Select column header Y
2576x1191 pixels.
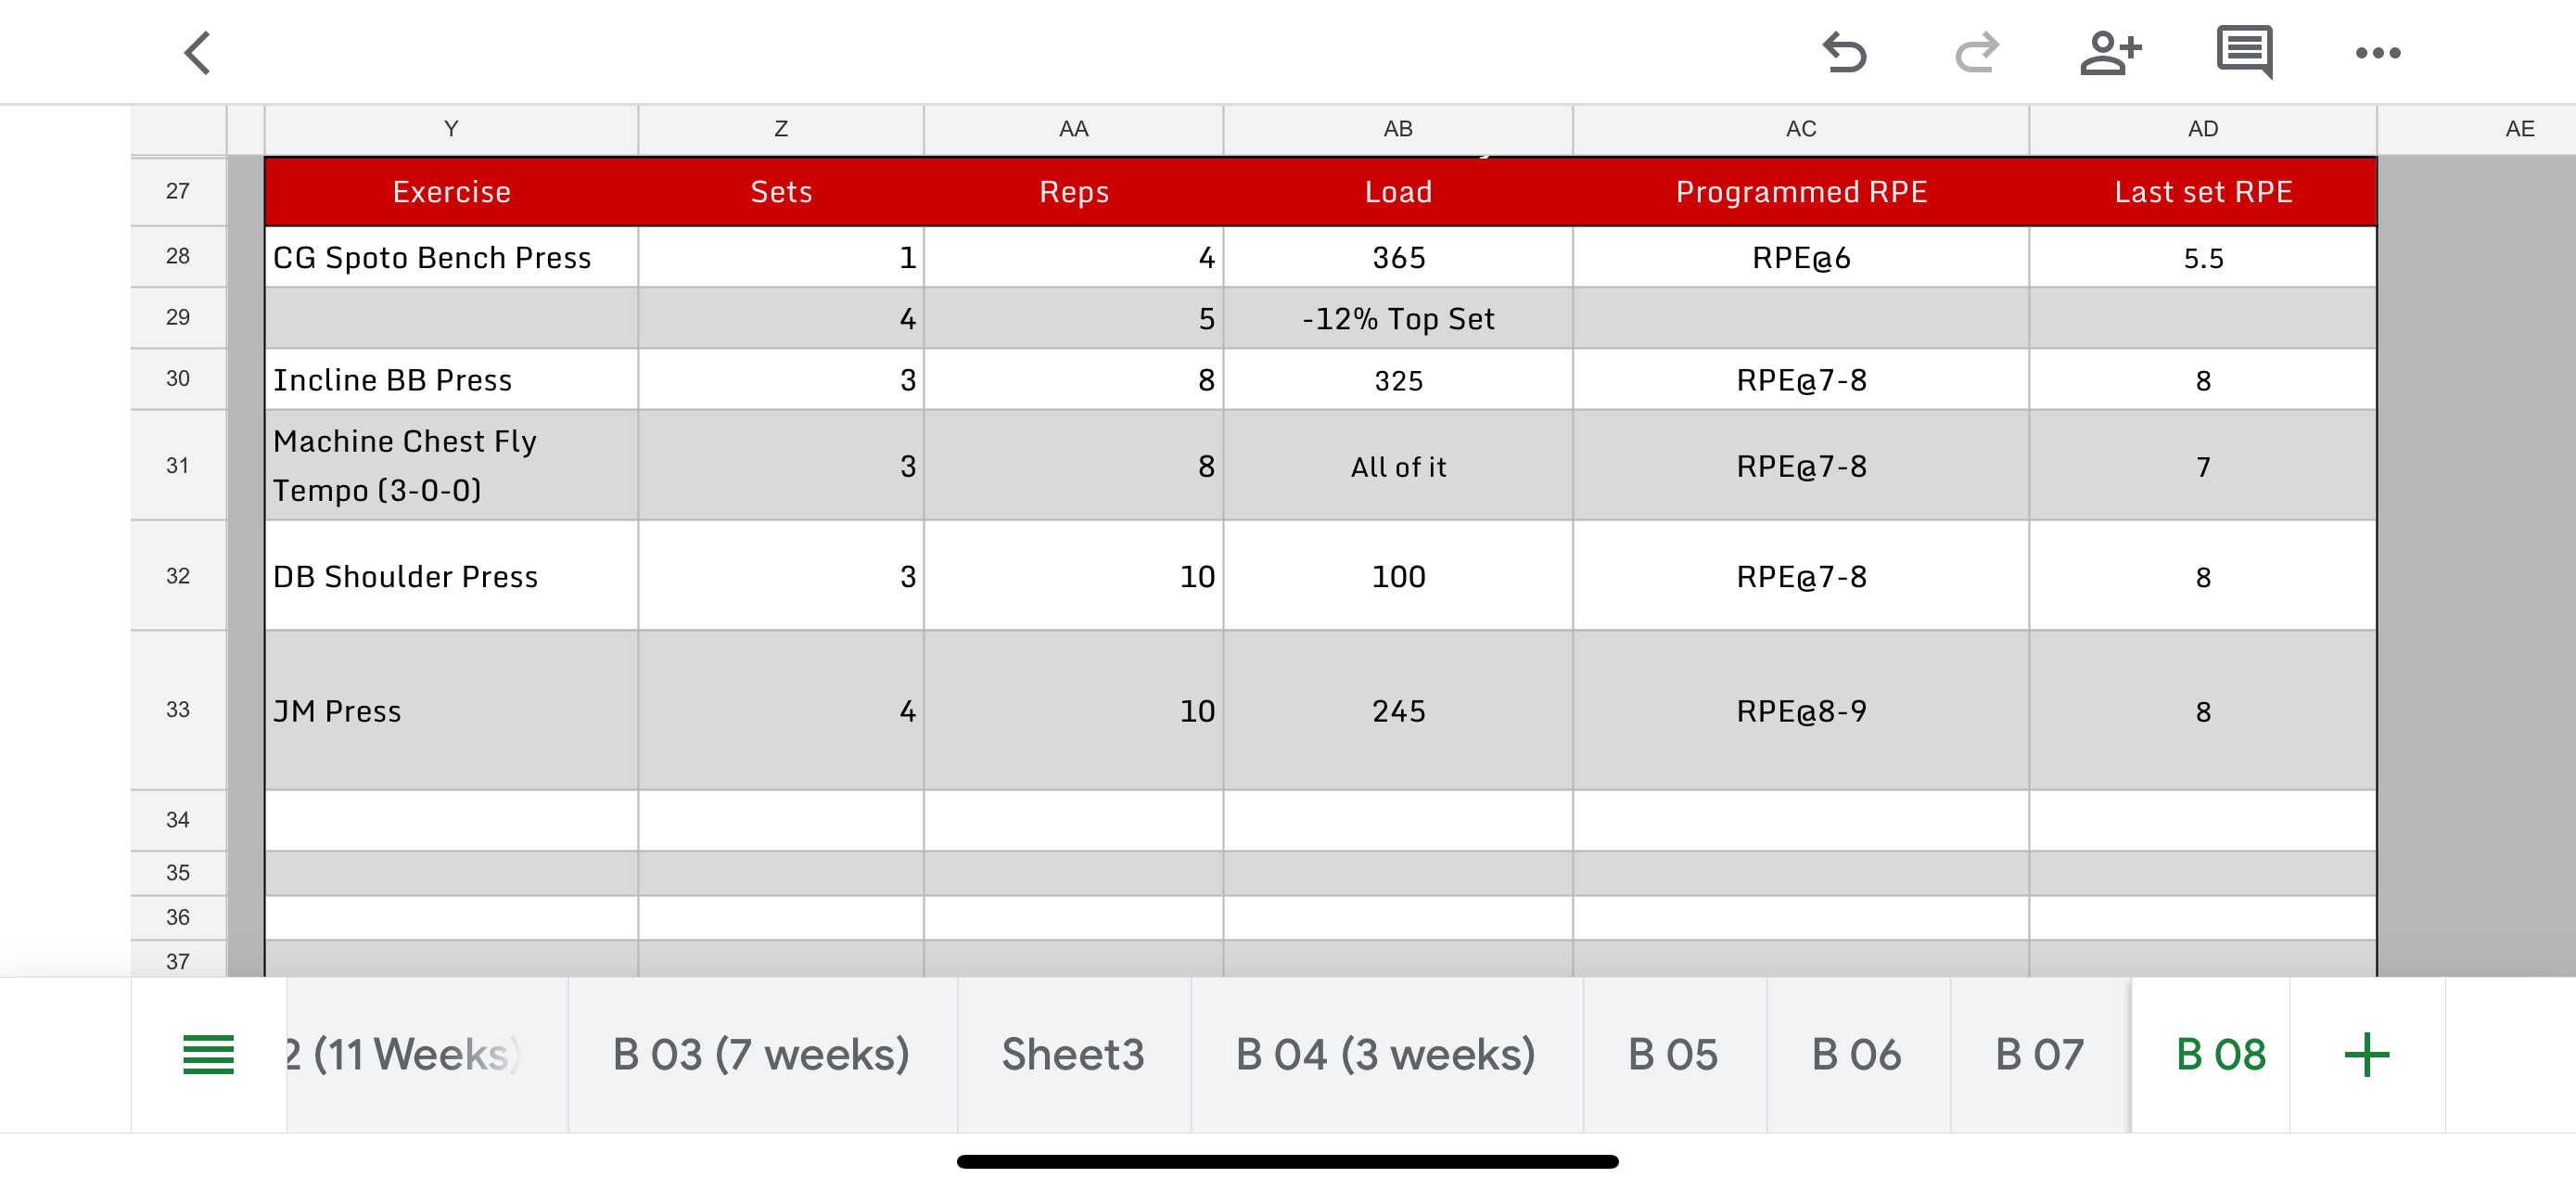tap(451, 129)
